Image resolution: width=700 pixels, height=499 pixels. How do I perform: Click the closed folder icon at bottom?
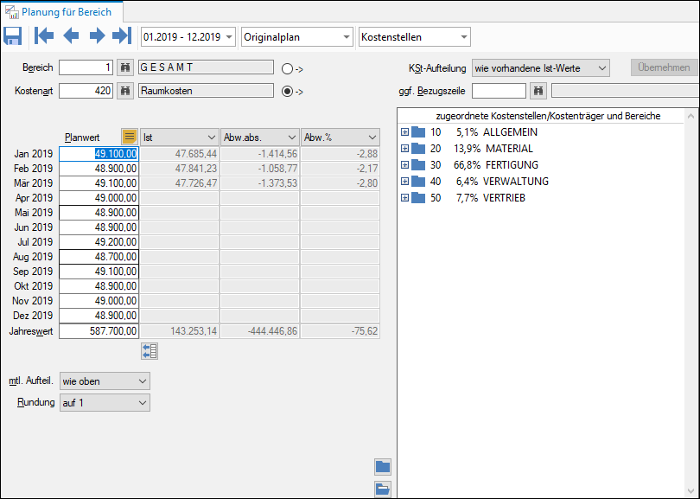click(x=383, y=467)
